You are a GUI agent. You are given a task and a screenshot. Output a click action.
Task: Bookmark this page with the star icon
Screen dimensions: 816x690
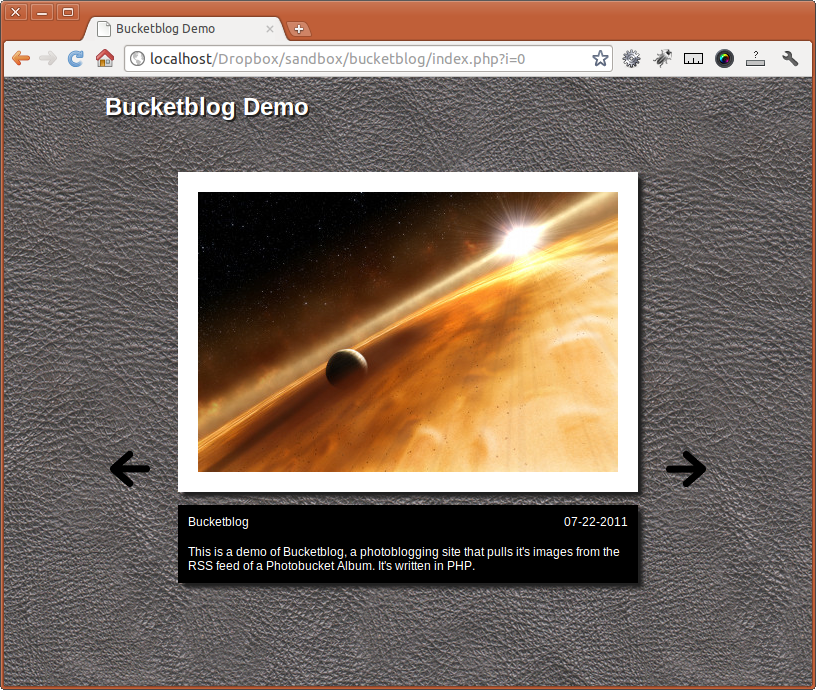(600, 58)
